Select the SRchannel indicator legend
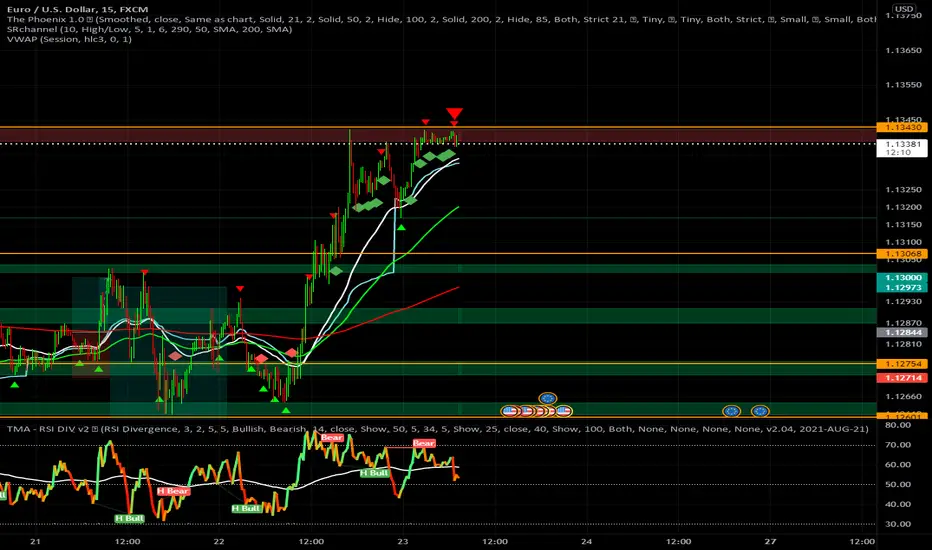This screenshot has height=550, width=932. 149,29
